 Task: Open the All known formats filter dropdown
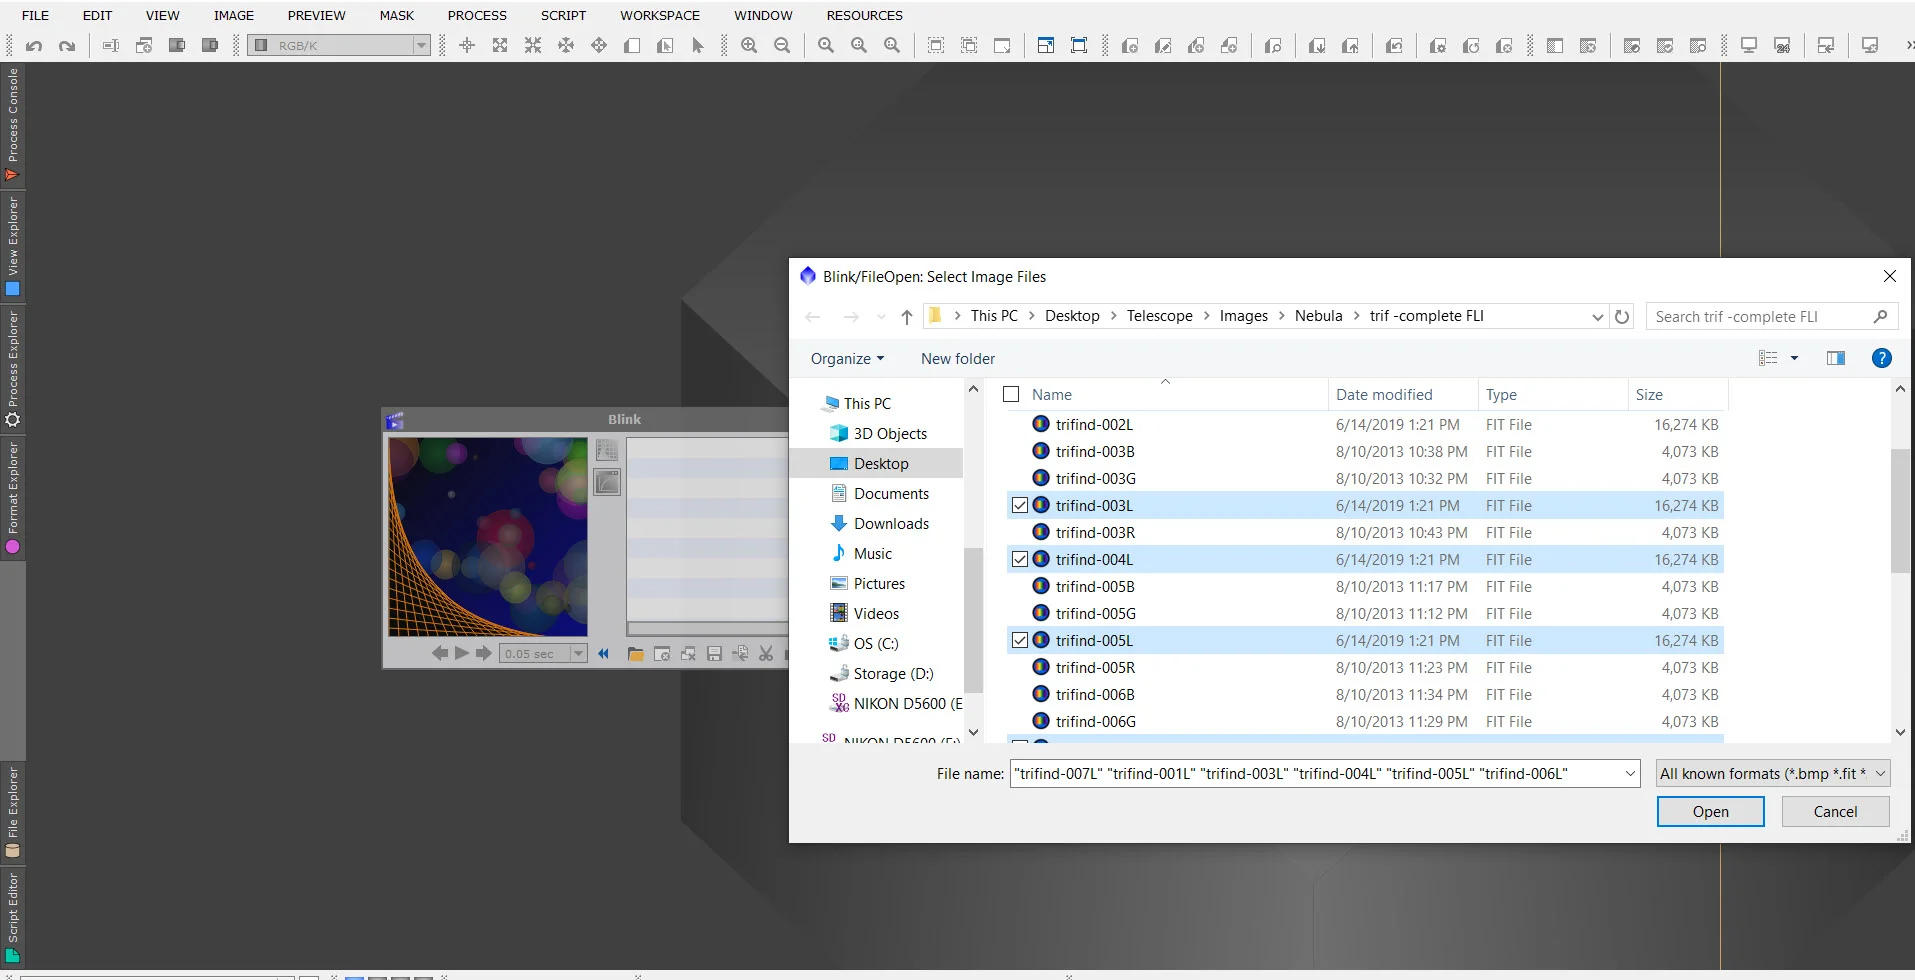point(1773,773)
